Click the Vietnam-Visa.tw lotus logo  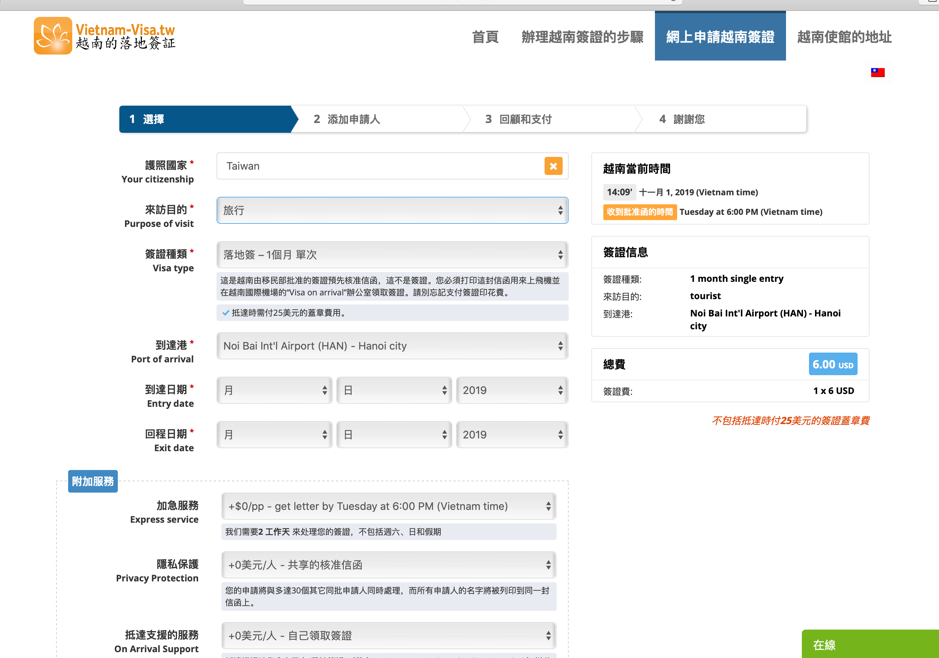[53, 36]
